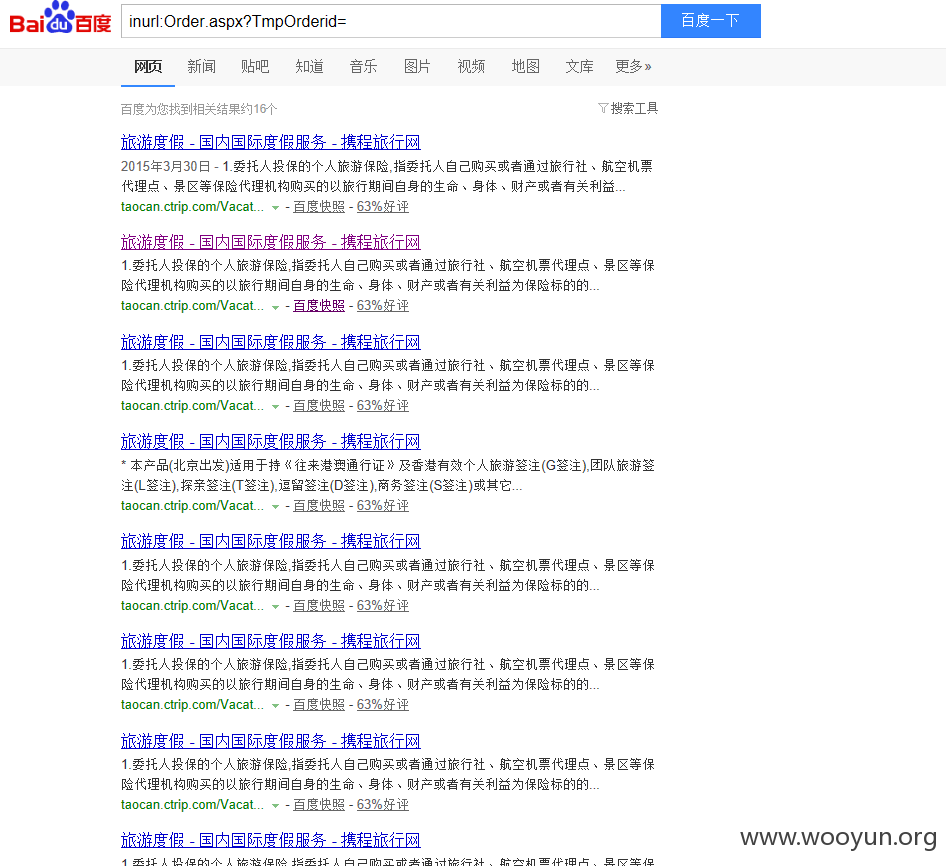Open the last result title at the bottom
Viewport: 946px width, 866px height.
click(270, 840)
